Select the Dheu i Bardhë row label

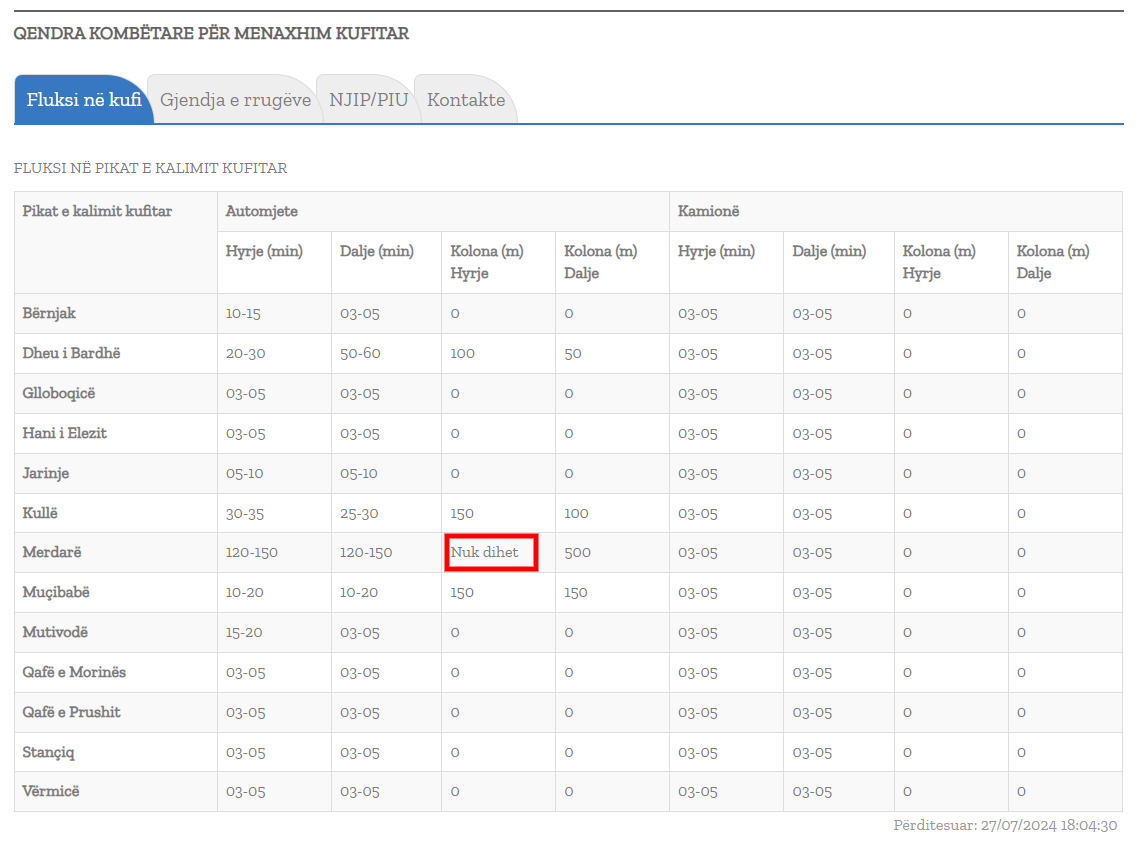coord(72,353)
